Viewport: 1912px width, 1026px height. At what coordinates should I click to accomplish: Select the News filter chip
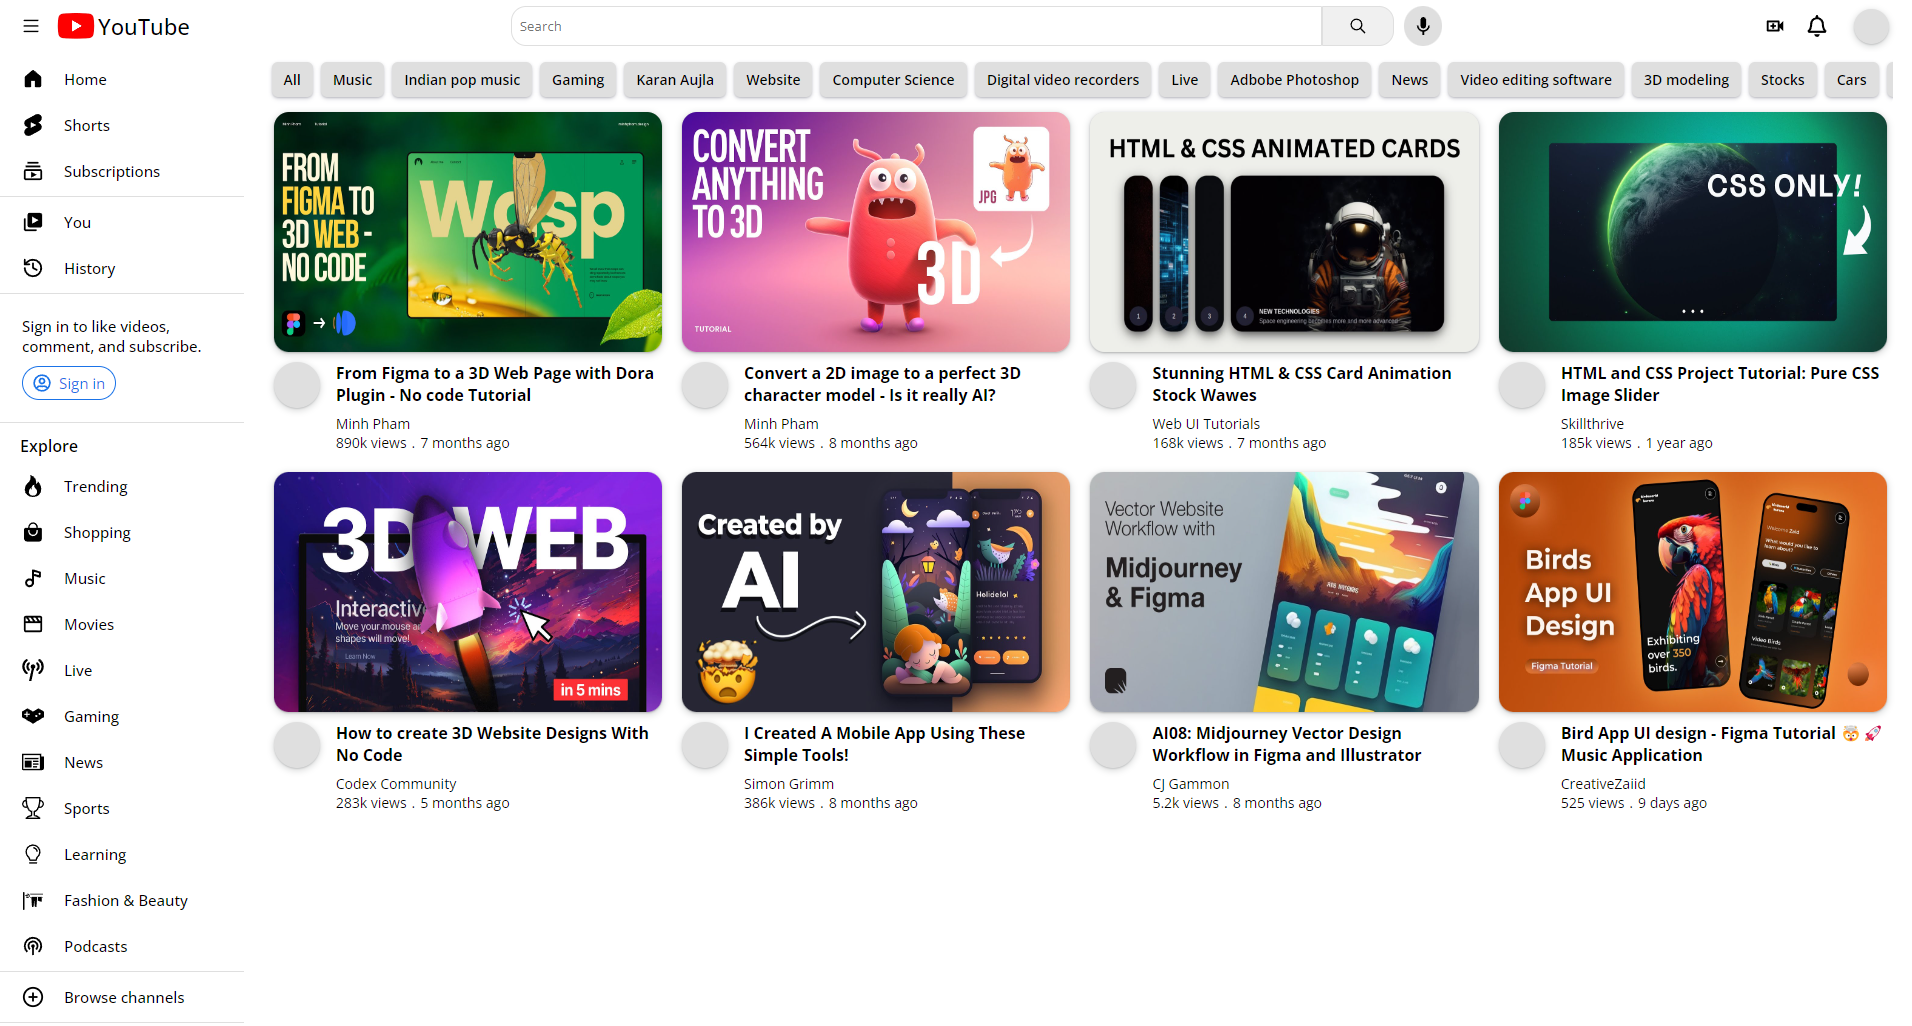tap(1410, 80)
